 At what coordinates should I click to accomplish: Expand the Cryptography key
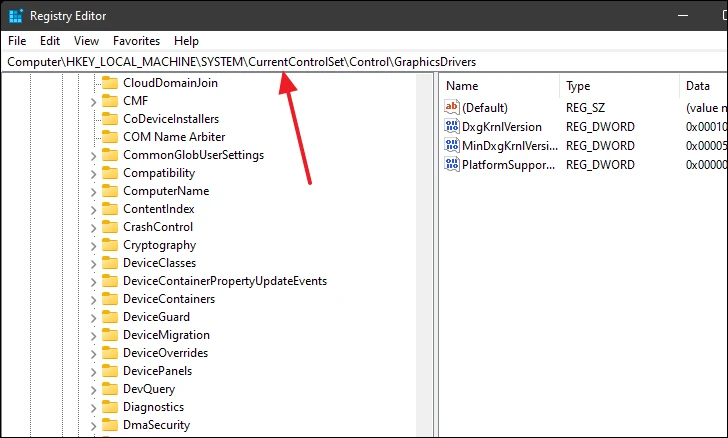(x=93, y=246)
